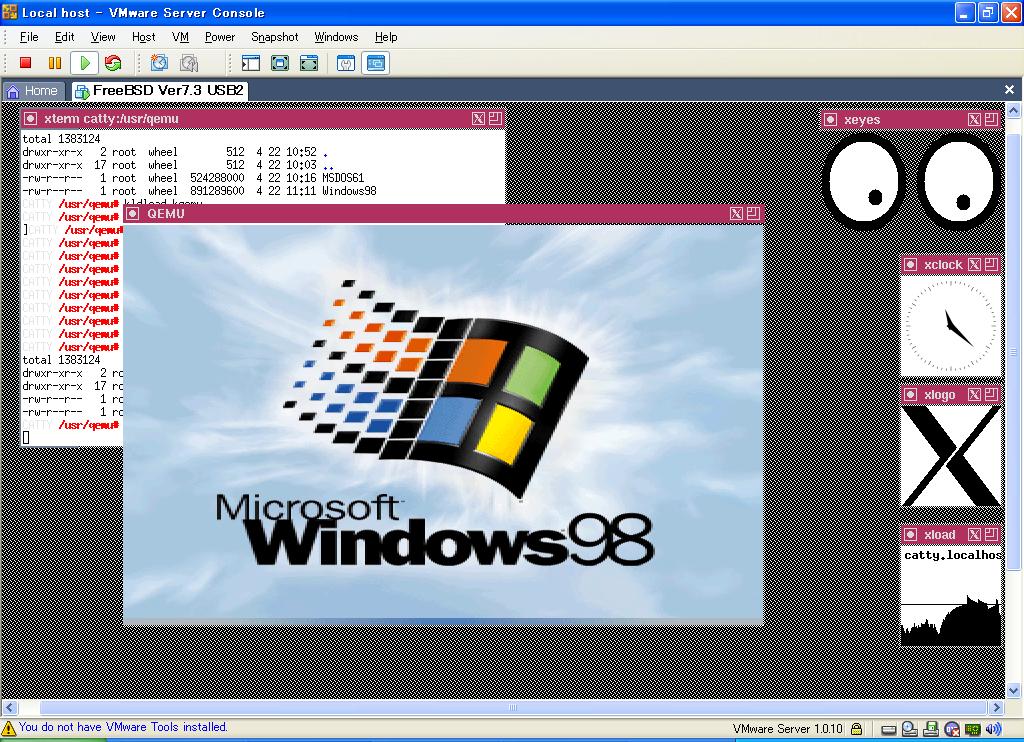Click the floppy drive status icon
1024x742 pixels.
[x=931, y=729]
